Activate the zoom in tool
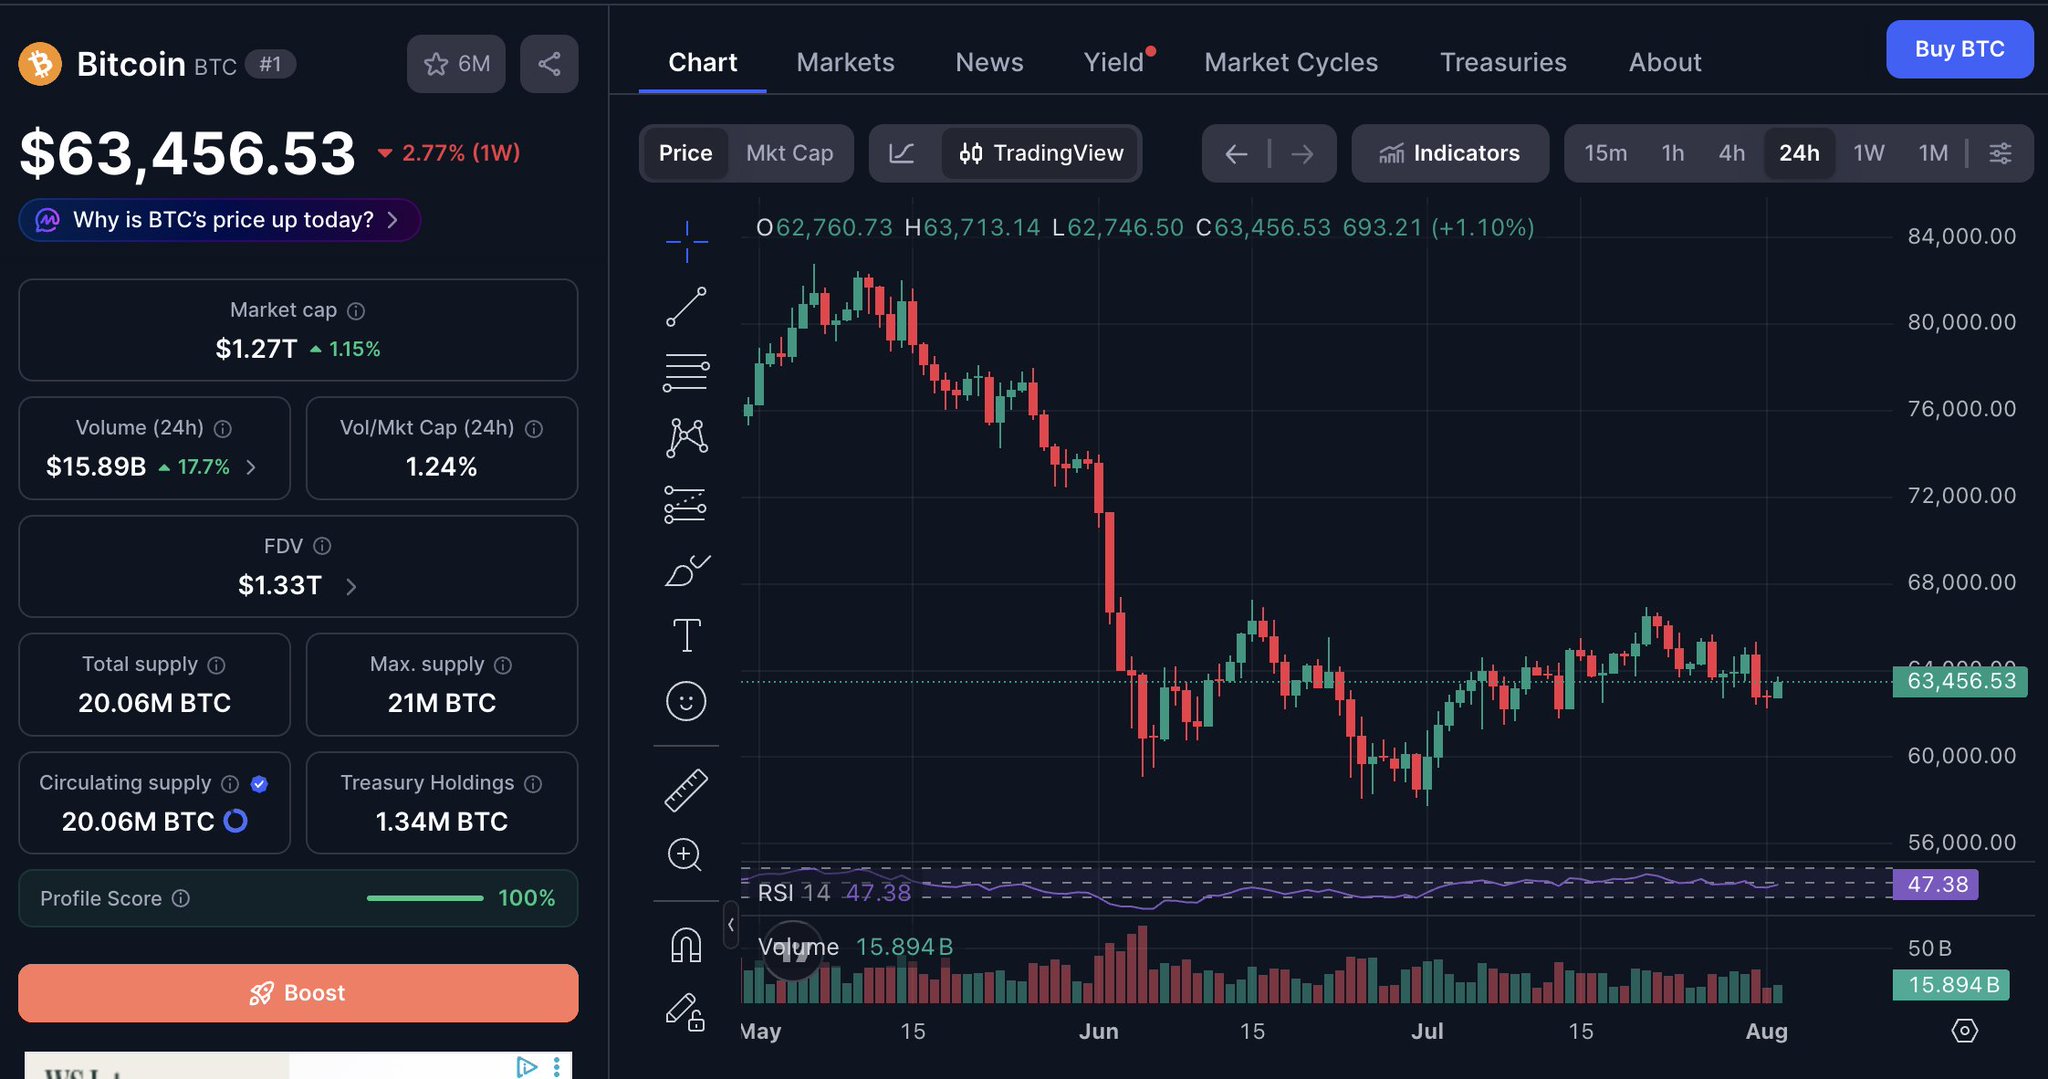2048x1079 pixels. tap(686, 855)
